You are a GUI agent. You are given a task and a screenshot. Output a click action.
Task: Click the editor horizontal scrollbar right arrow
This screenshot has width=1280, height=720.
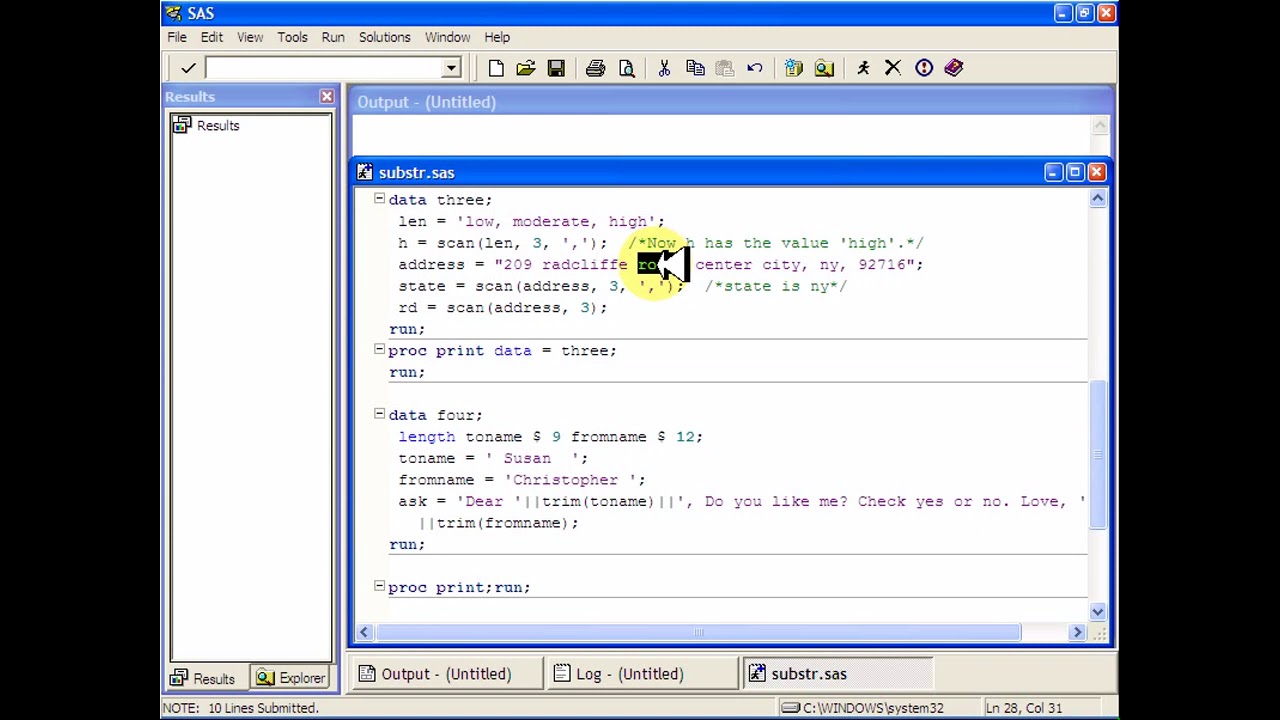[x=1078, y=632]
